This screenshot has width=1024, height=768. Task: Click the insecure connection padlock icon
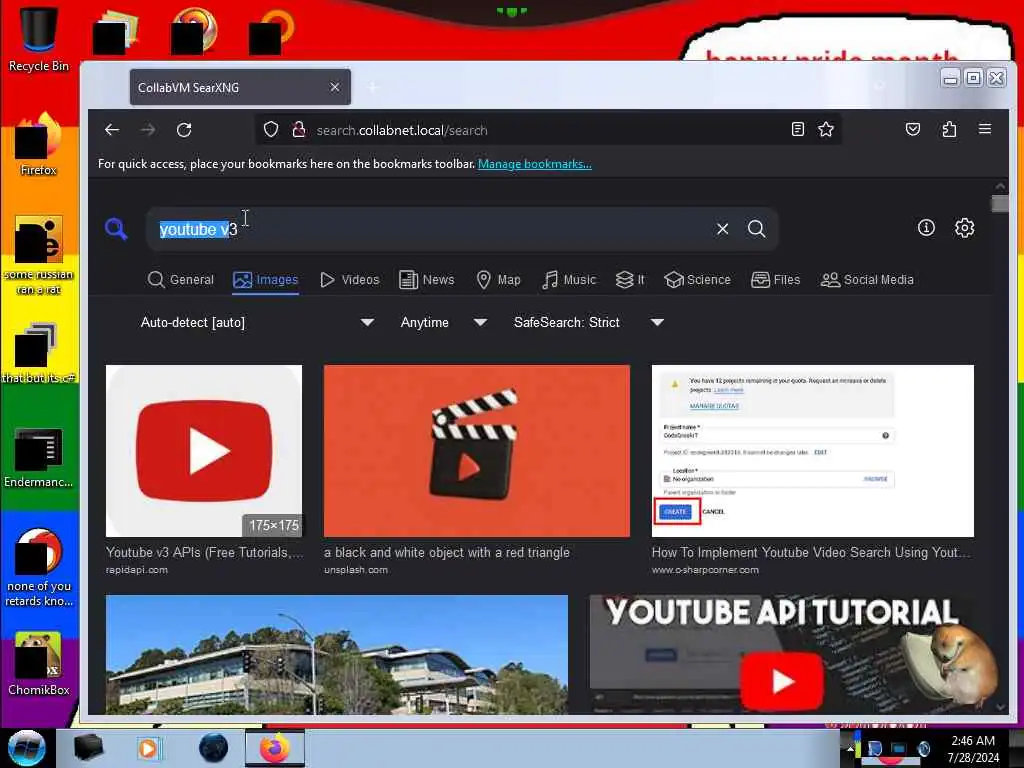[x=298, y=129]
